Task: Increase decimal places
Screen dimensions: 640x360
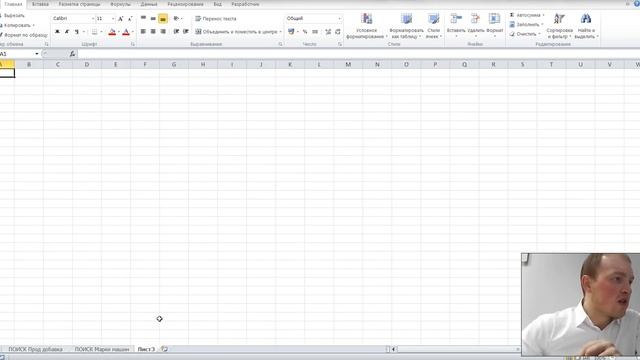Action: click(328, 32)
